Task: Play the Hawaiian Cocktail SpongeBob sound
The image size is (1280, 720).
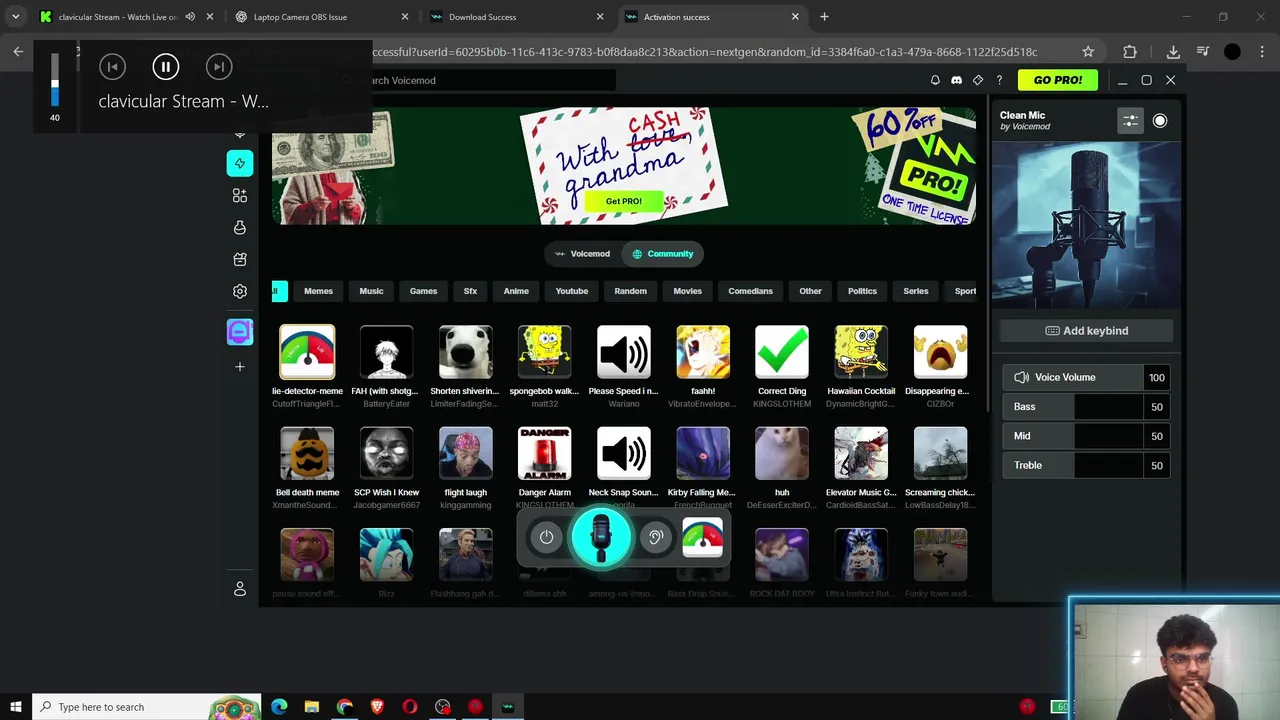Action: (861, 352)
